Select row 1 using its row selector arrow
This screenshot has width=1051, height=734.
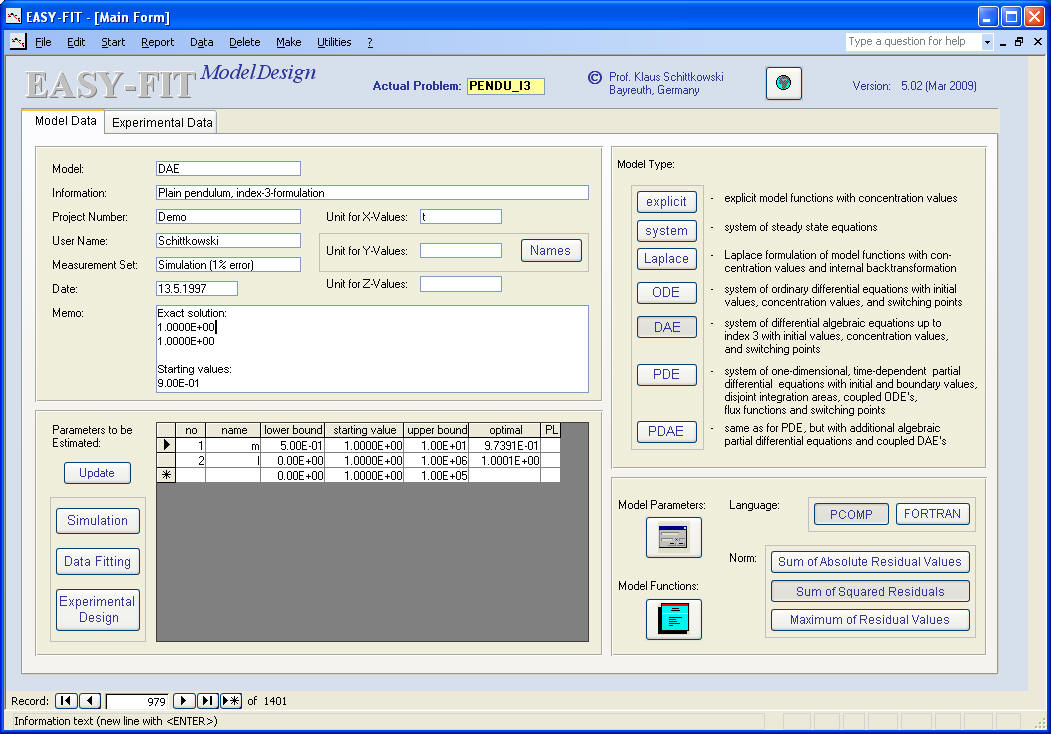[x=166, y=445]
